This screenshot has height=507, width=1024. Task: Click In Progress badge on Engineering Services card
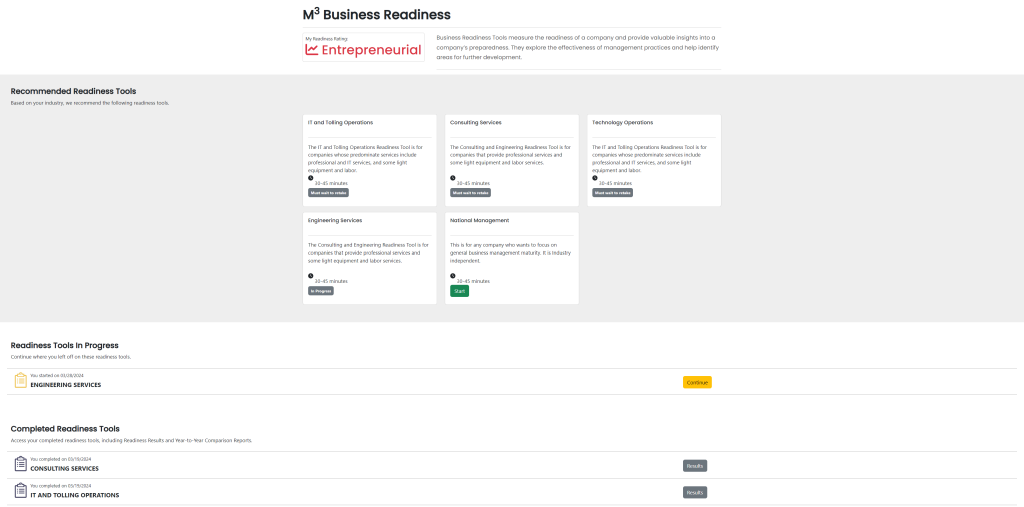(x=320, y=291)
